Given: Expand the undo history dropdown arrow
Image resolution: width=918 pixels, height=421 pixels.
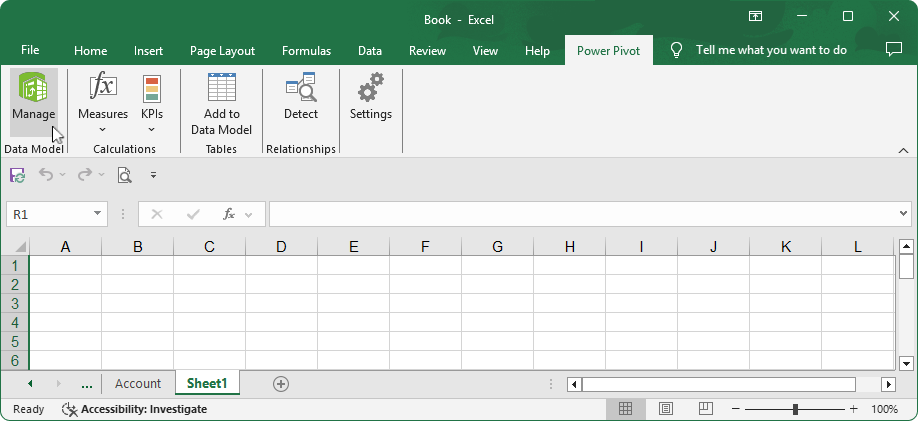Looking at the screenshot, I should [x=63, y=174].
